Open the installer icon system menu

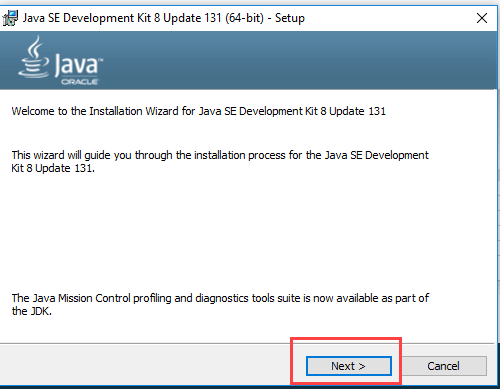(10, 18)
